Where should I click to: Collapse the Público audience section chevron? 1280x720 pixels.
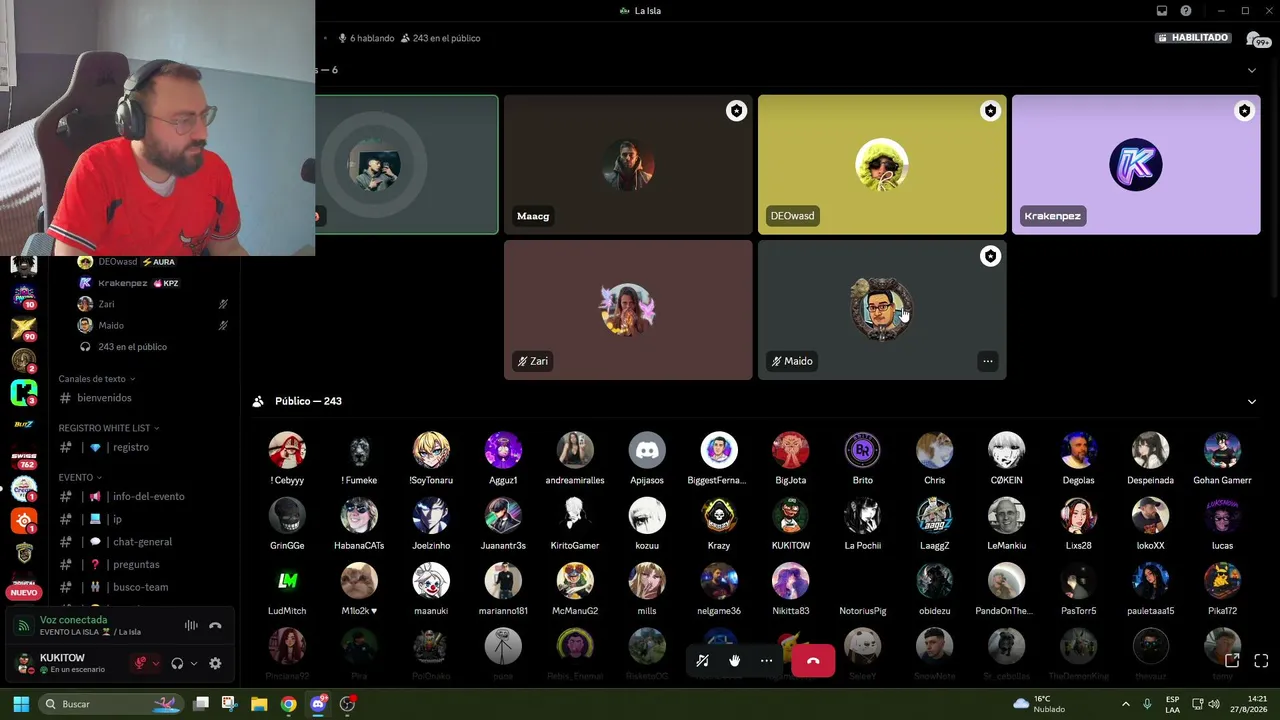[x=1251, y=401]
